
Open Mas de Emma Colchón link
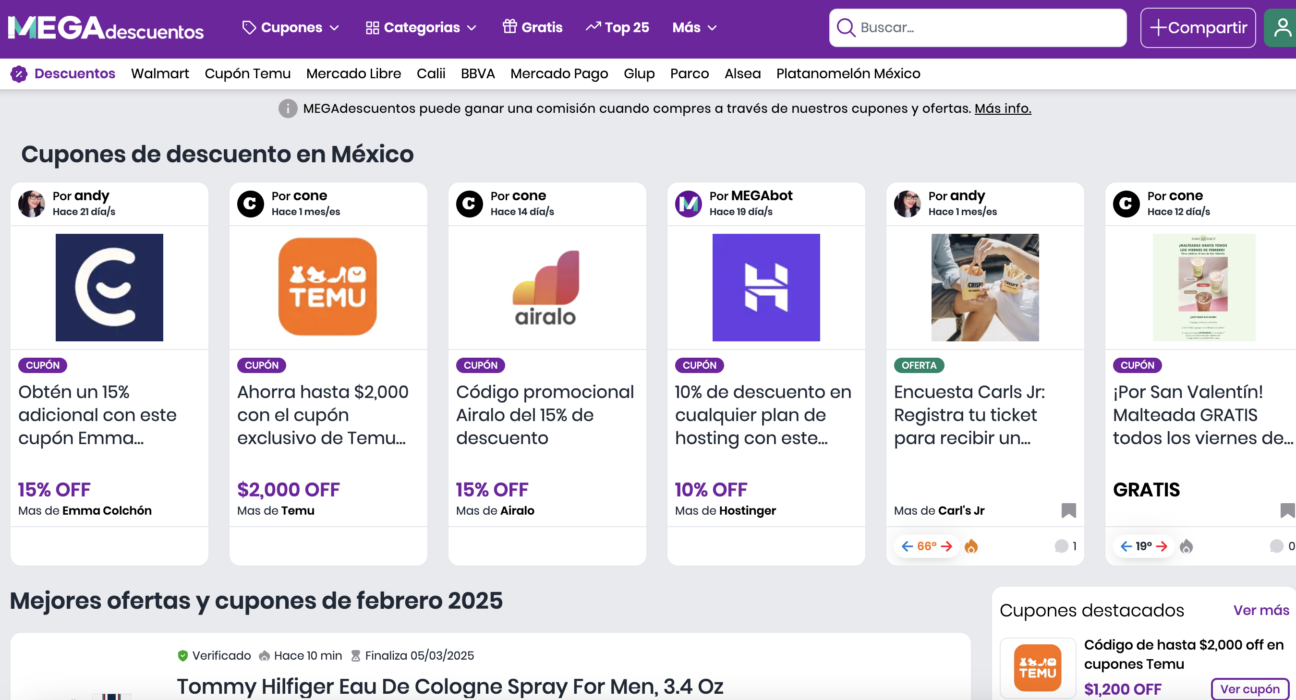coord(85,511)
